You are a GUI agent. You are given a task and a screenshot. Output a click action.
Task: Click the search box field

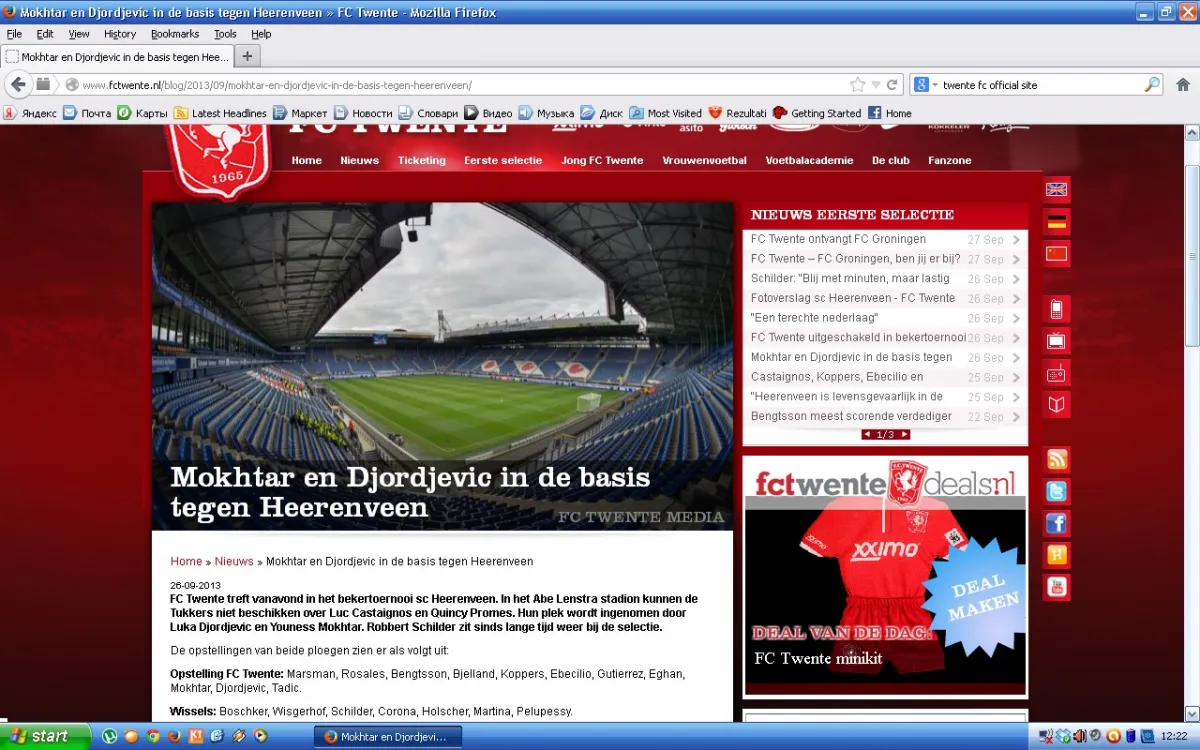pyautogui.click(x=1041, y=85)
